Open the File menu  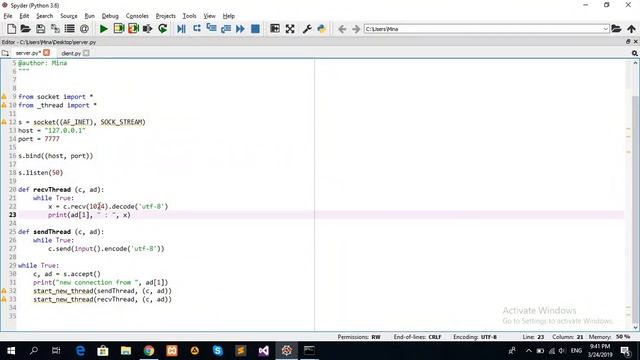[8, 16]
